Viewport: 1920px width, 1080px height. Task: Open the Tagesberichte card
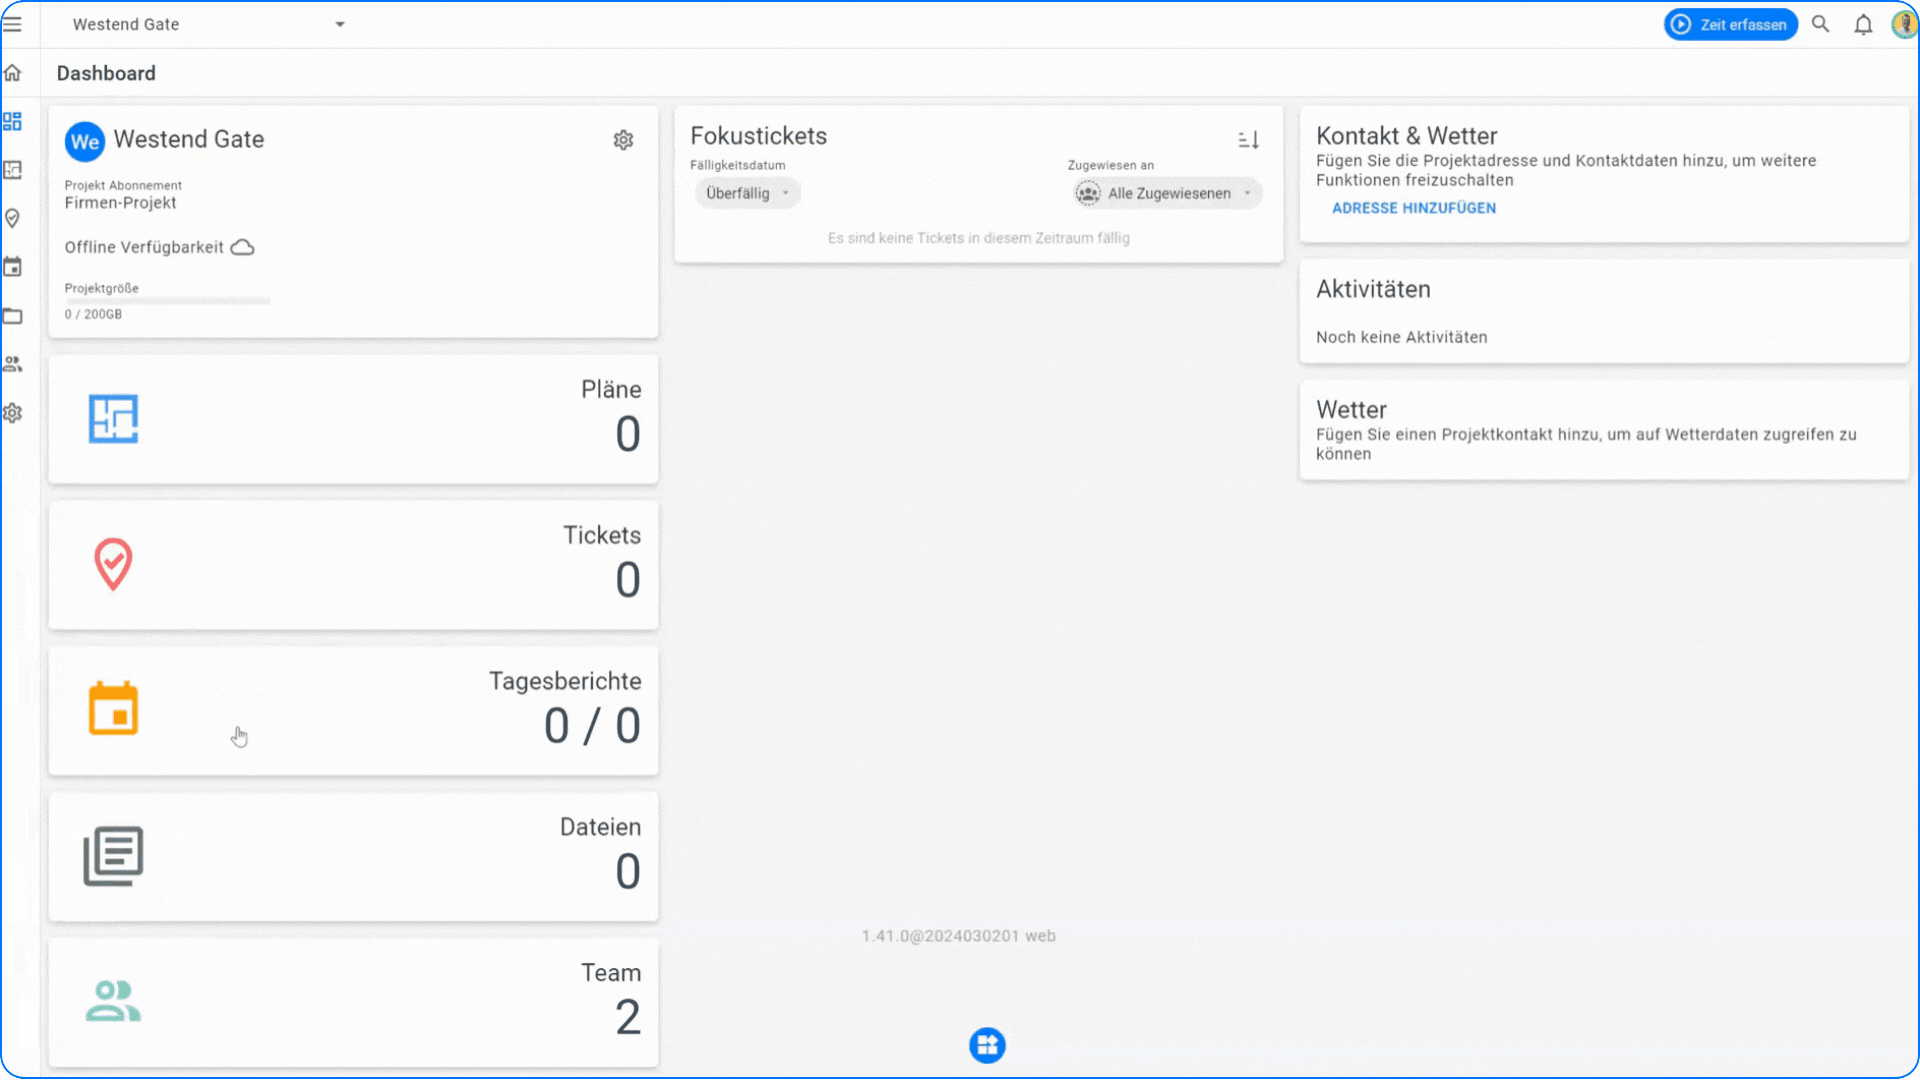(x=353, y=711)
